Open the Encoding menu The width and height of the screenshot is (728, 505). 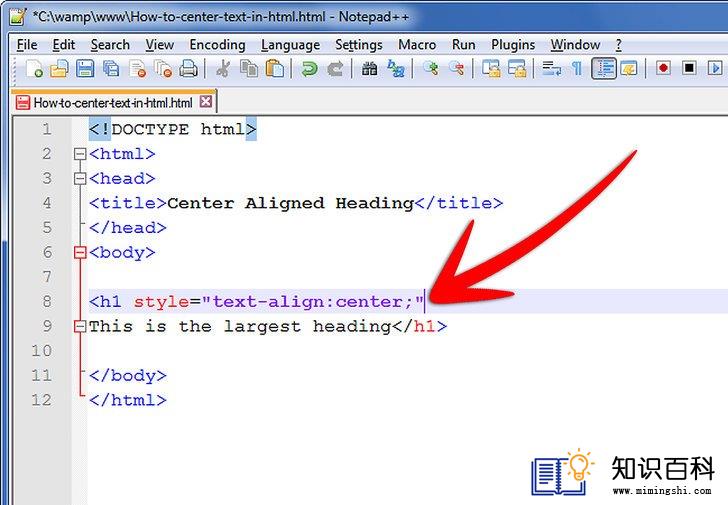click(217, 45)
